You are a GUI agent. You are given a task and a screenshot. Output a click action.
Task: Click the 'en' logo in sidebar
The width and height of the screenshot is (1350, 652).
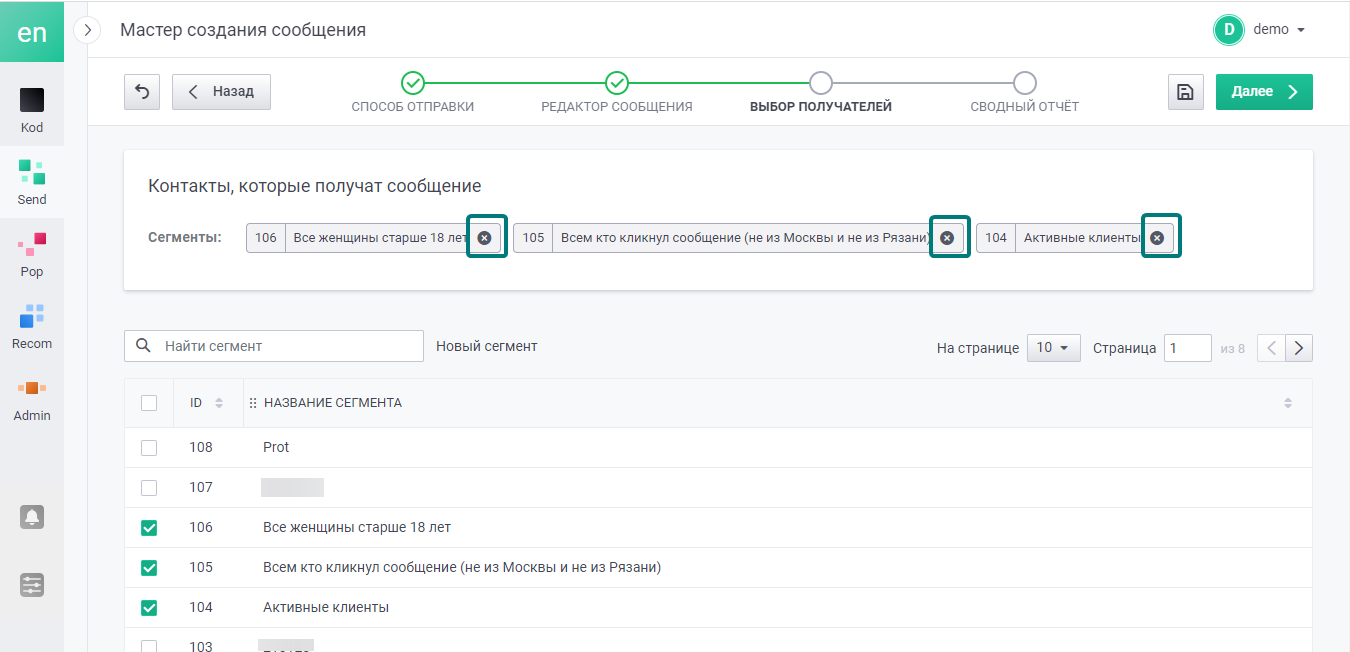(x=32, y=32)
